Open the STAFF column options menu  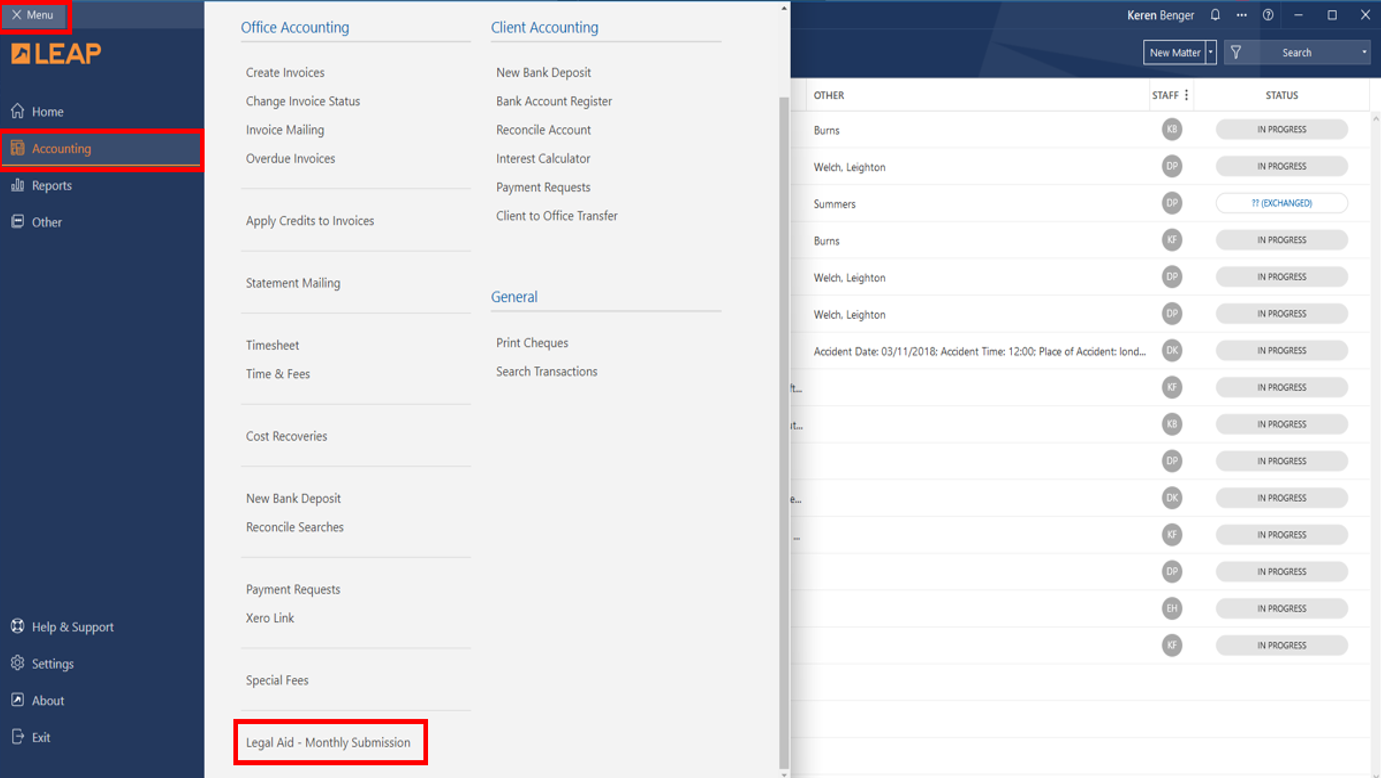(x=1186, y=96)
